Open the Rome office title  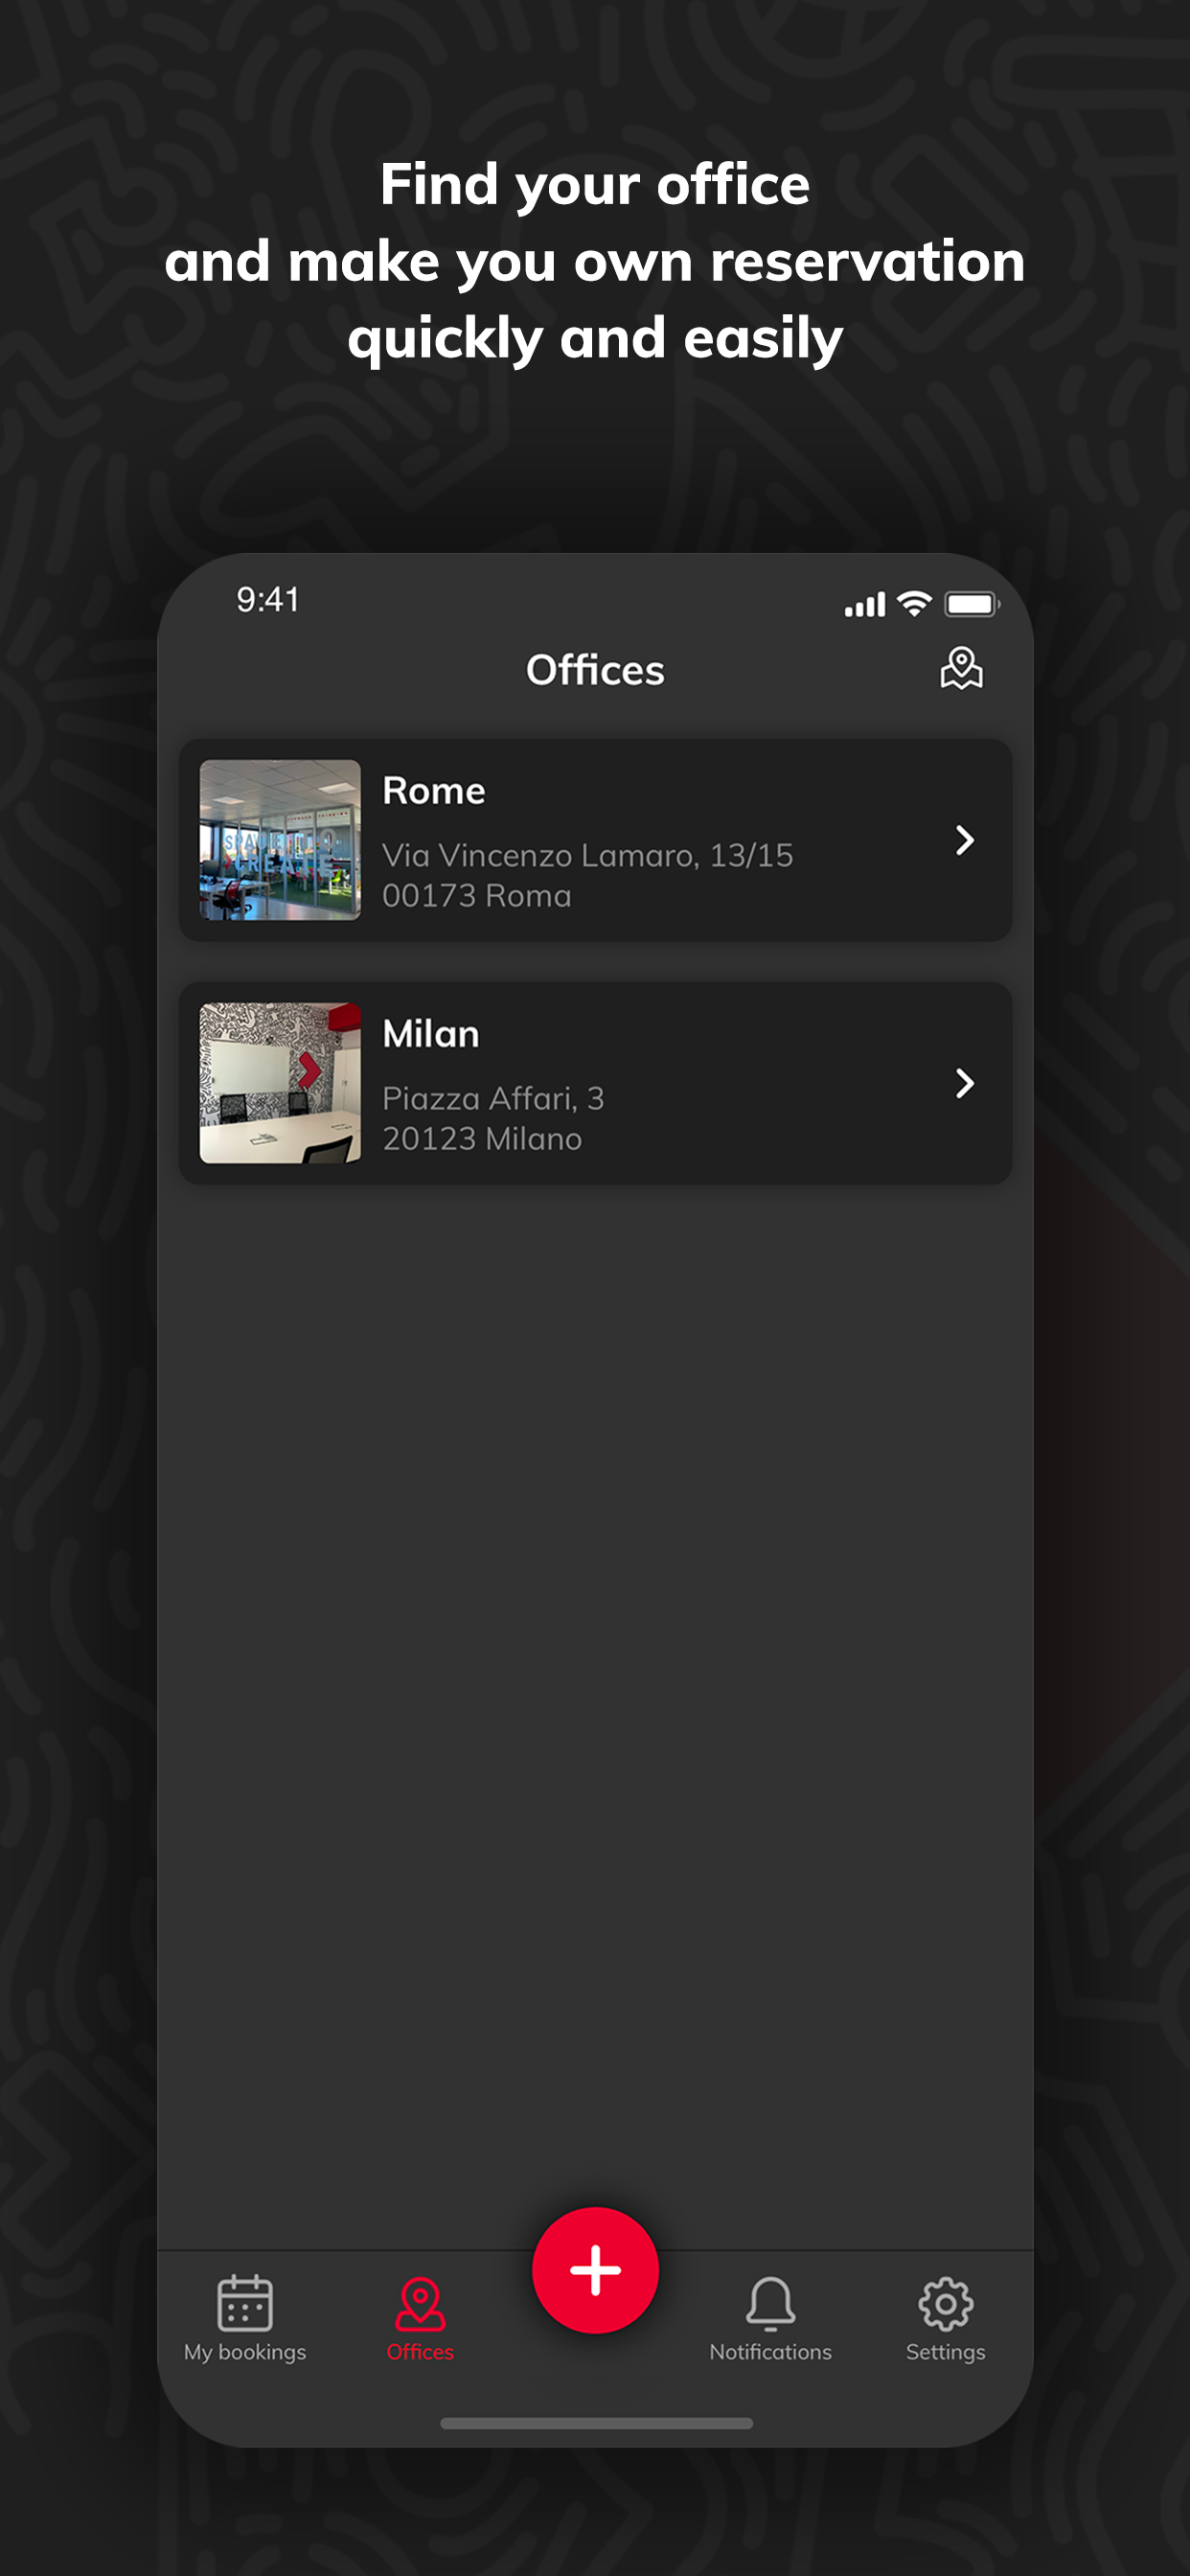tap(434, 790)
